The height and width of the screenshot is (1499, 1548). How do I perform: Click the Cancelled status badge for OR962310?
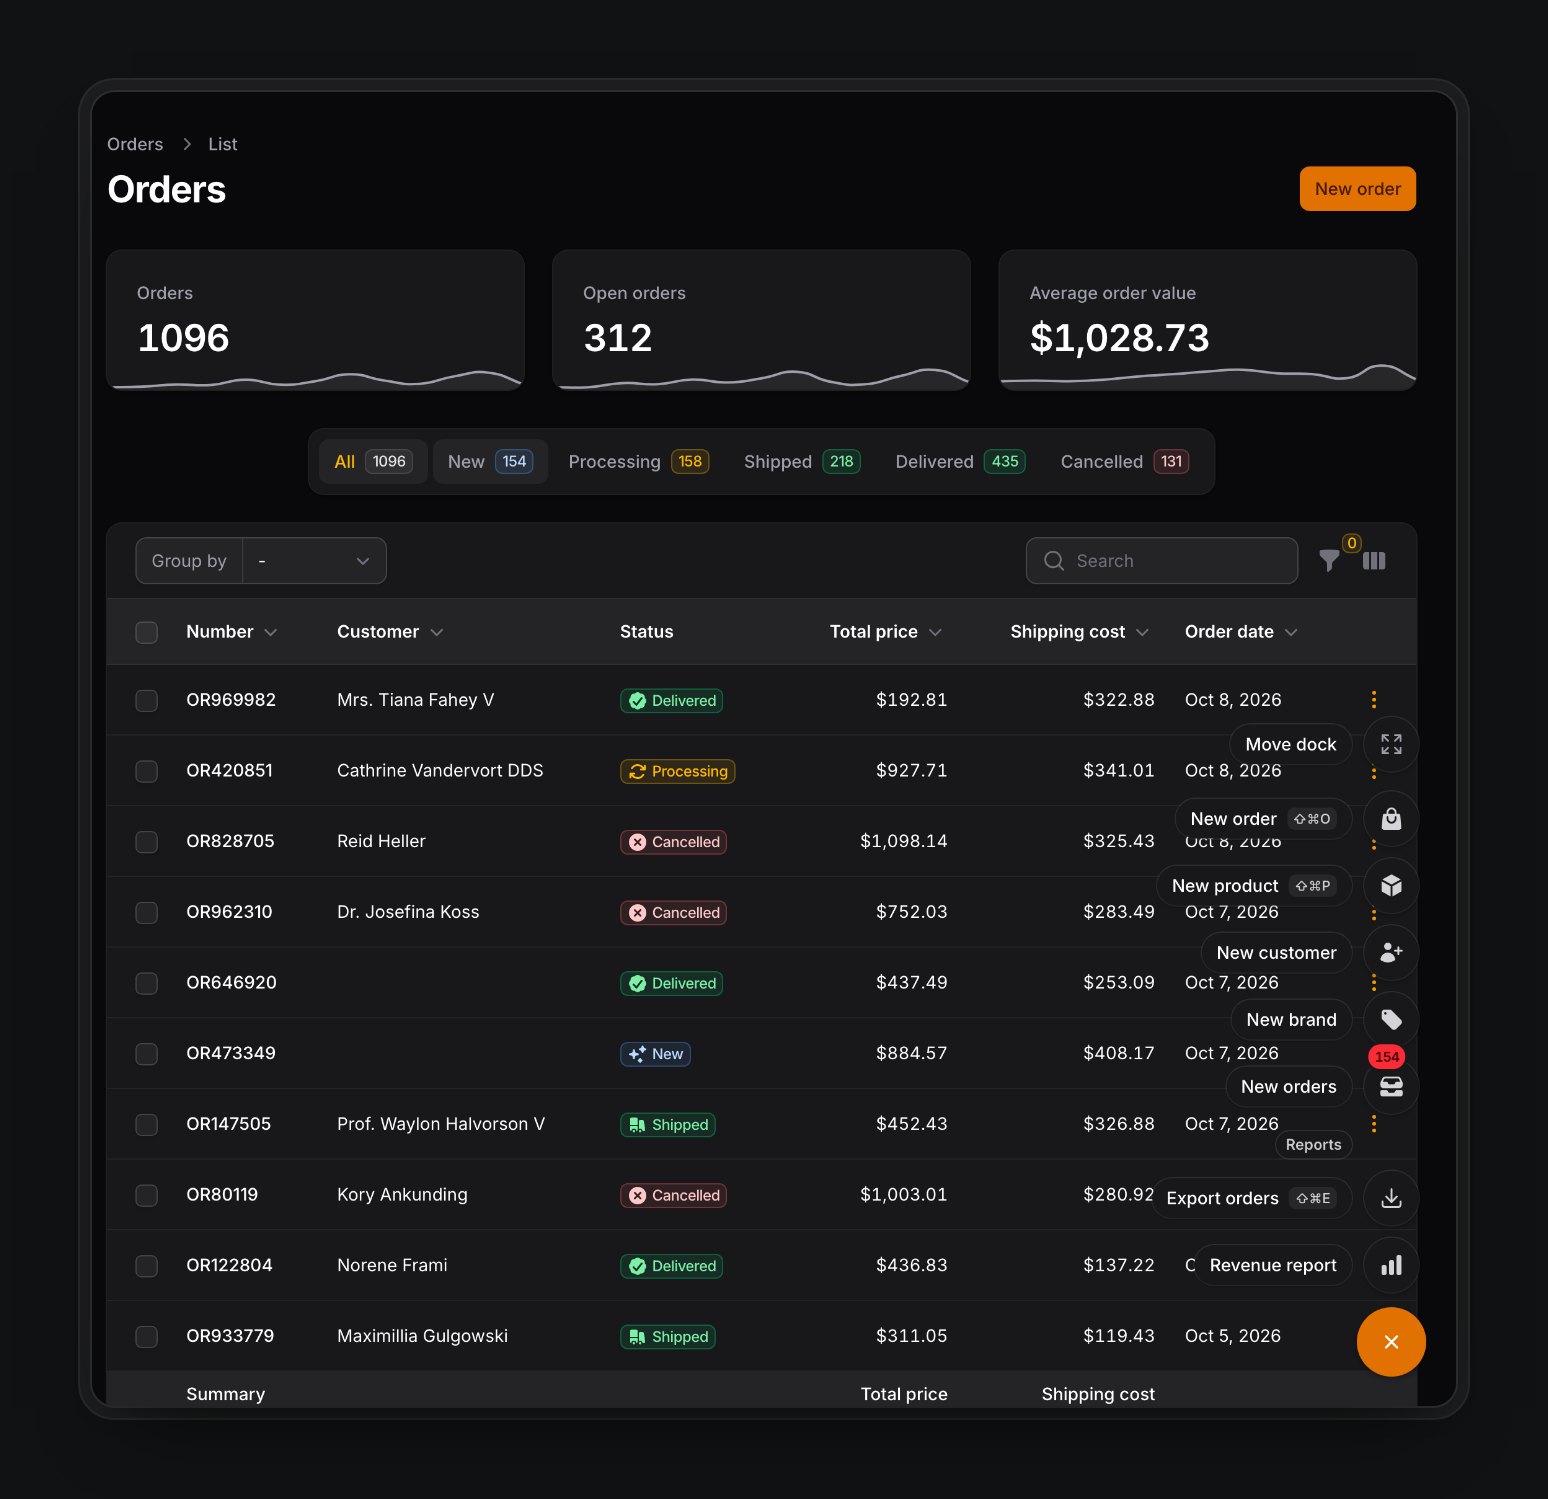click(x=673, y=912)
